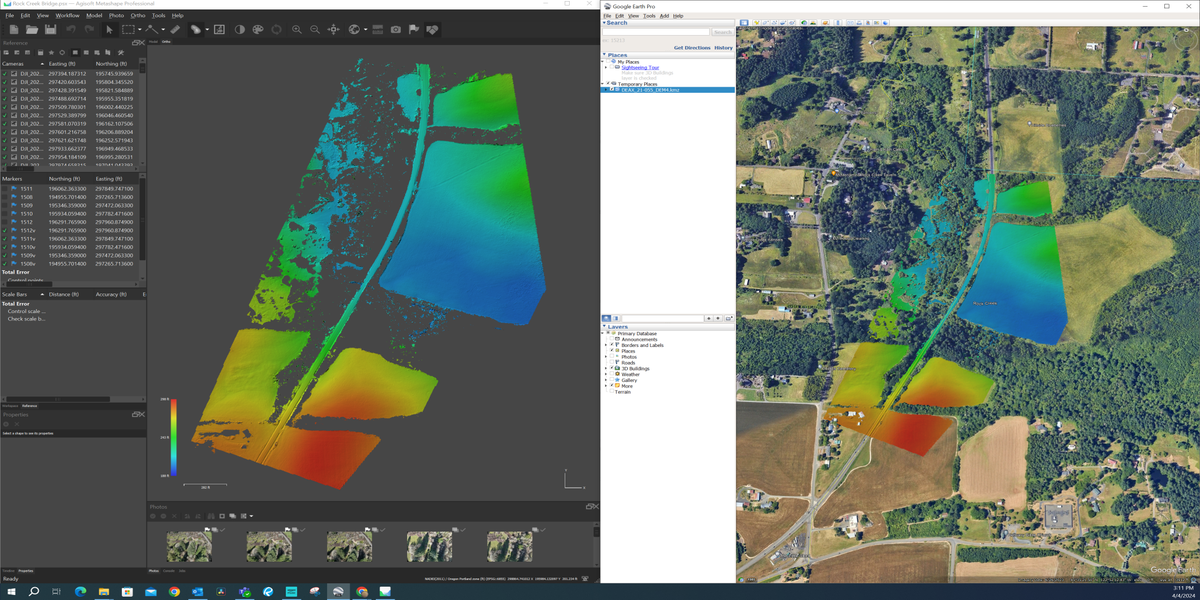
Task: Expand the Weather layer tree node
Action: (x=606, y=375)
